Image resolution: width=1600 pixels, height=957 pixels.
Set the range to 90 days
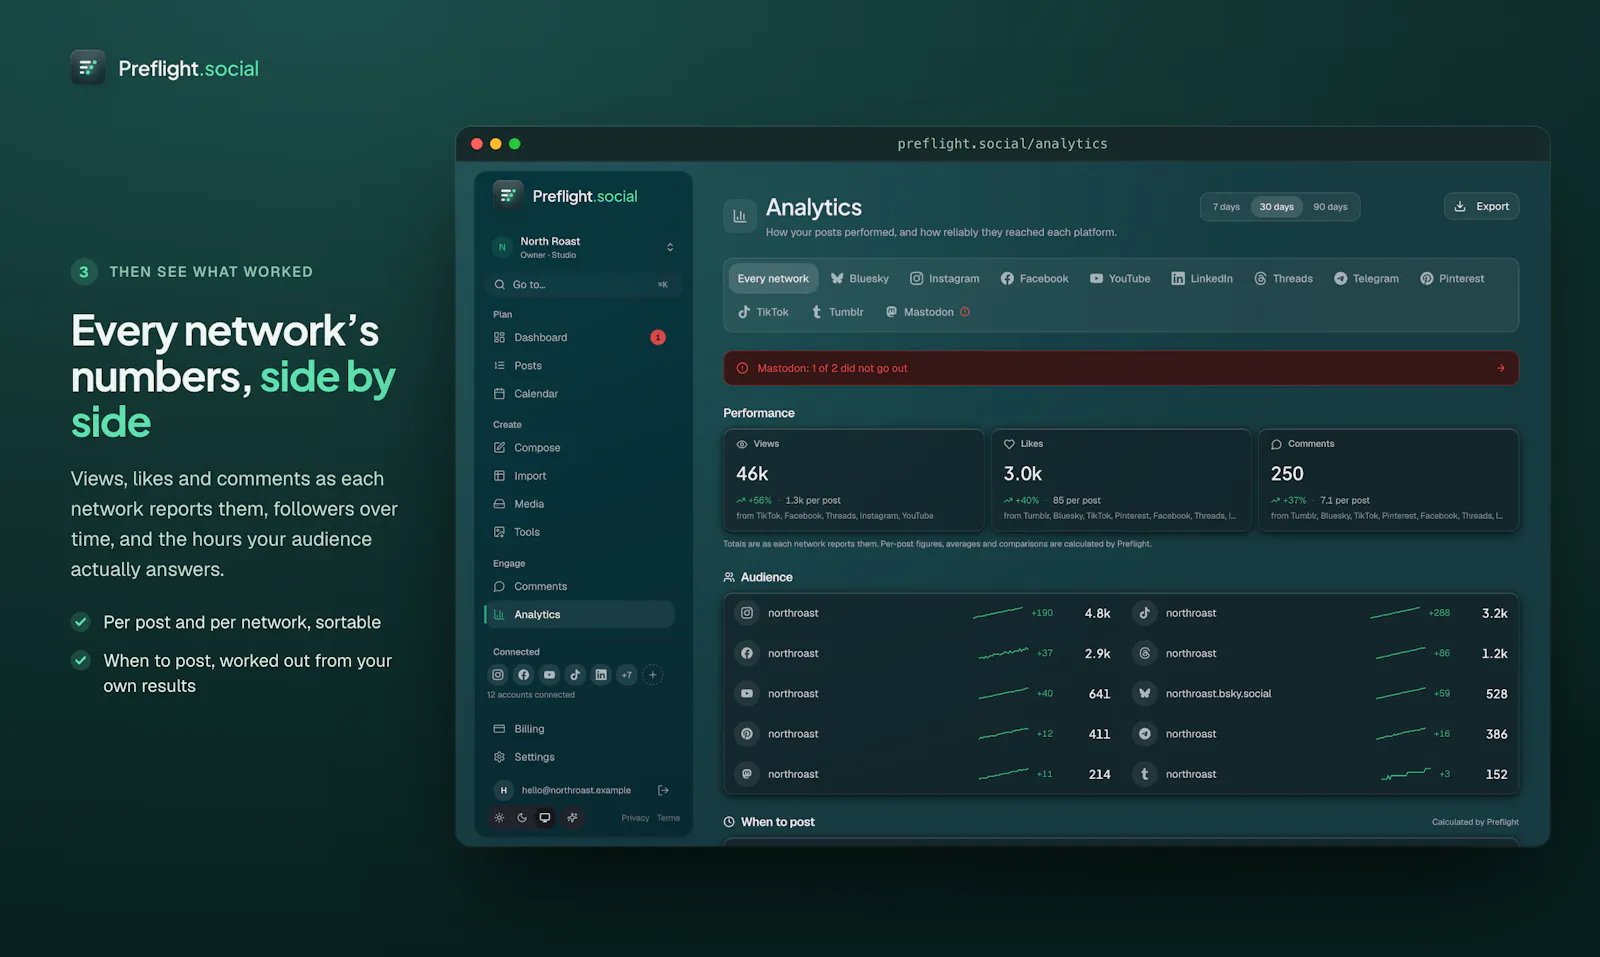[x=1330, y=207]
